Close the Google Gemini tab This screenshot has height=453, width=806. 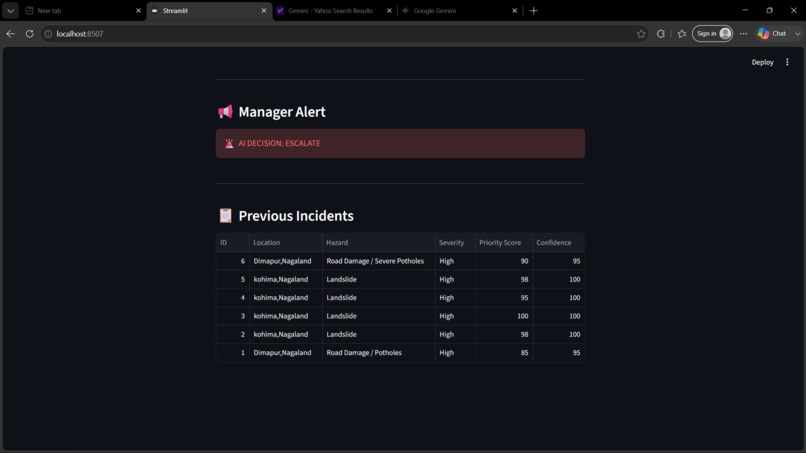(x=515, y=10)
